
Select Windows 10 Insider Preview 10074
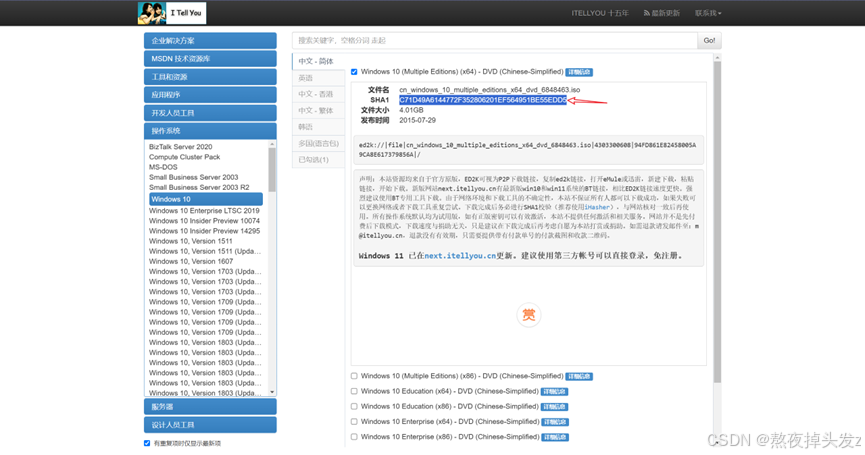click(204, 221)
